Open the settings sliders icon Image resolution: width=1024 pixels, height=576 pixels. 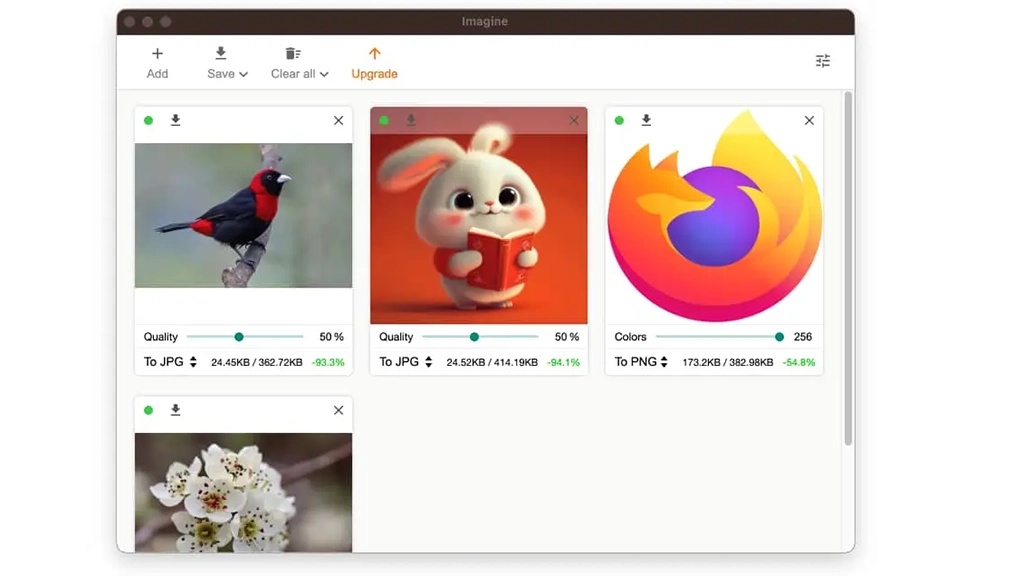point(823,61)
